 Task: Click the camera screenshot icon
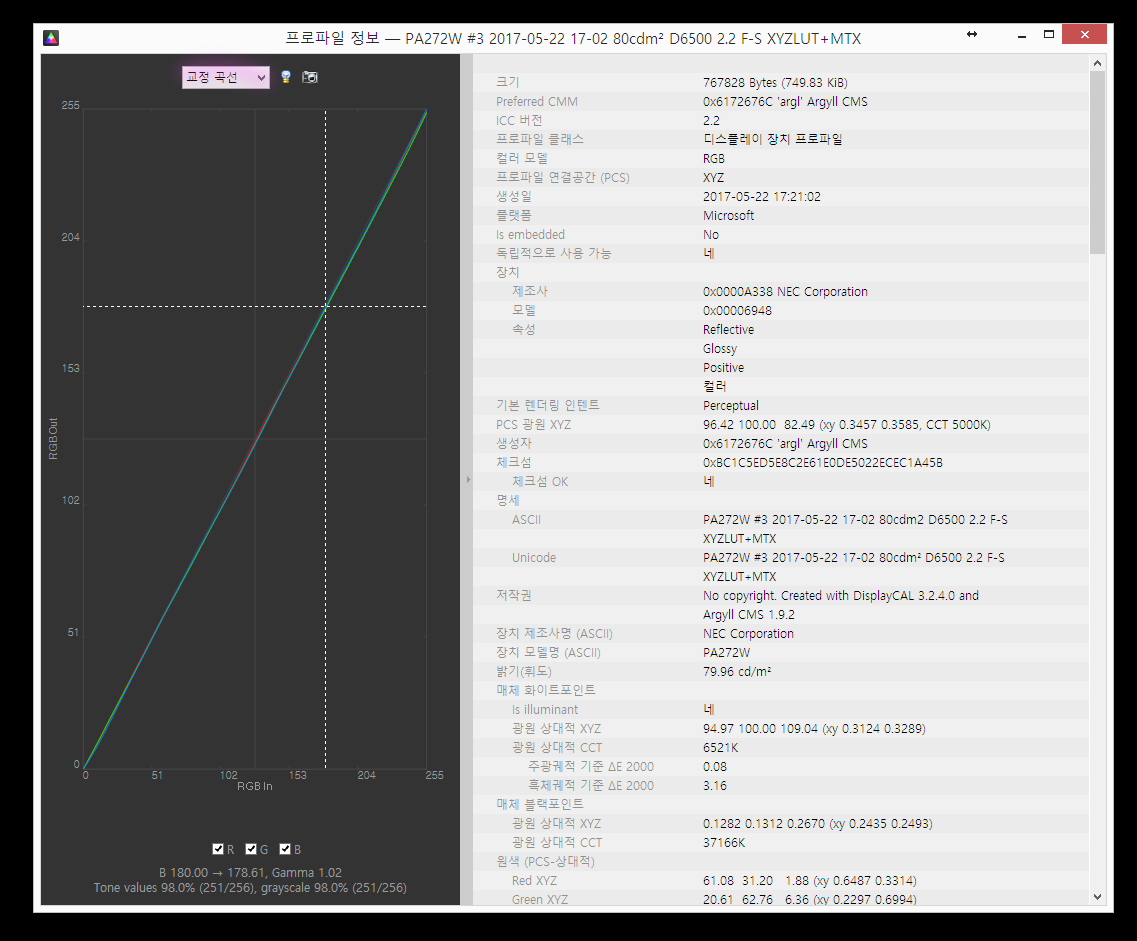(310, 77)
